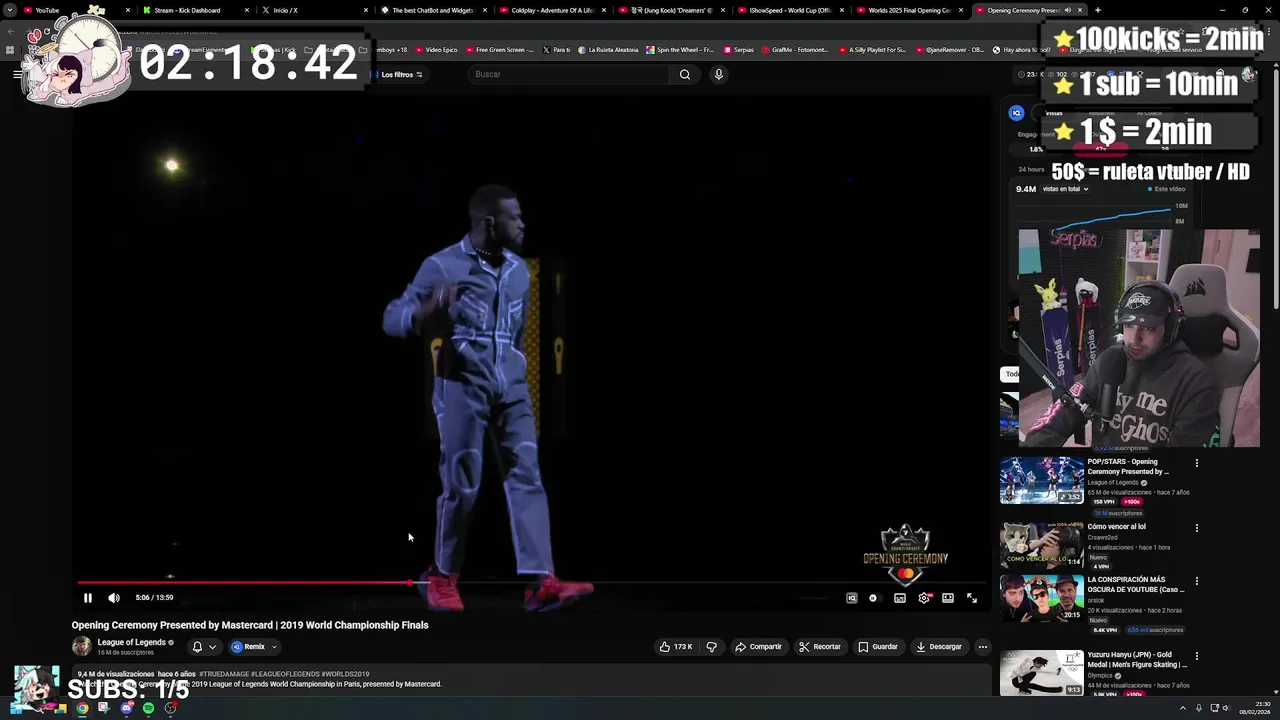Open LA CONSPIRACIÓN MÁS OSCURA video thumbnail
Image resolution: width=1280 pixels, height=720 pixels.
[1042, 598]
